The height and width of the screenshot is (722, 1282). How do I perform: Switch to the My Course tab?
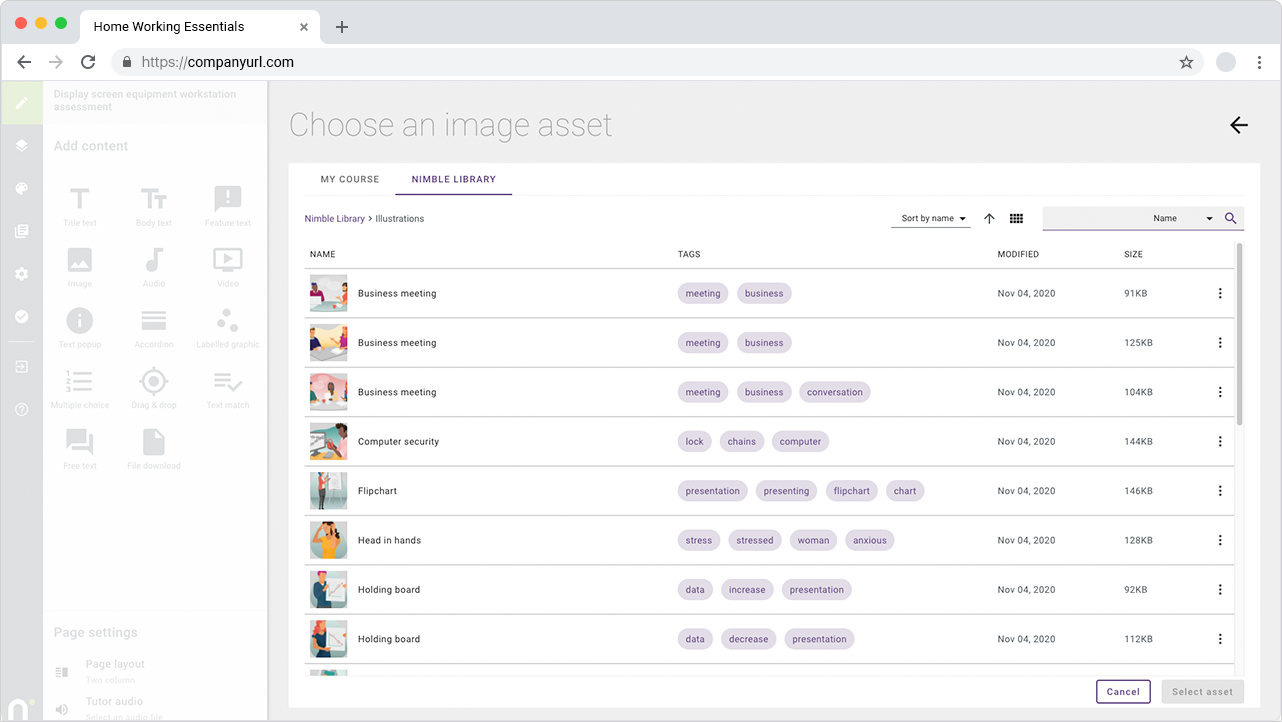[x=350, y=180]
